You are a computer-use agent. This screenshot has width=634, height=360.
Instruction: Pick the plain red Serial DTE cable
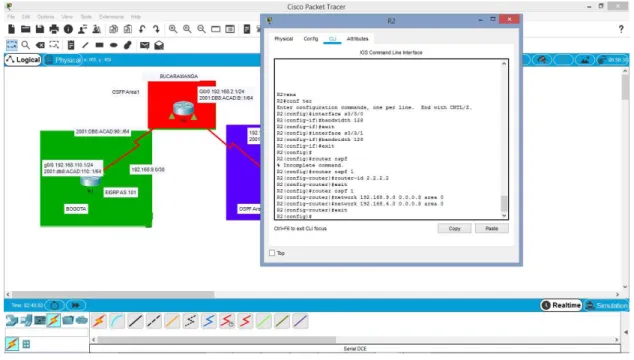tap(245, 321)
